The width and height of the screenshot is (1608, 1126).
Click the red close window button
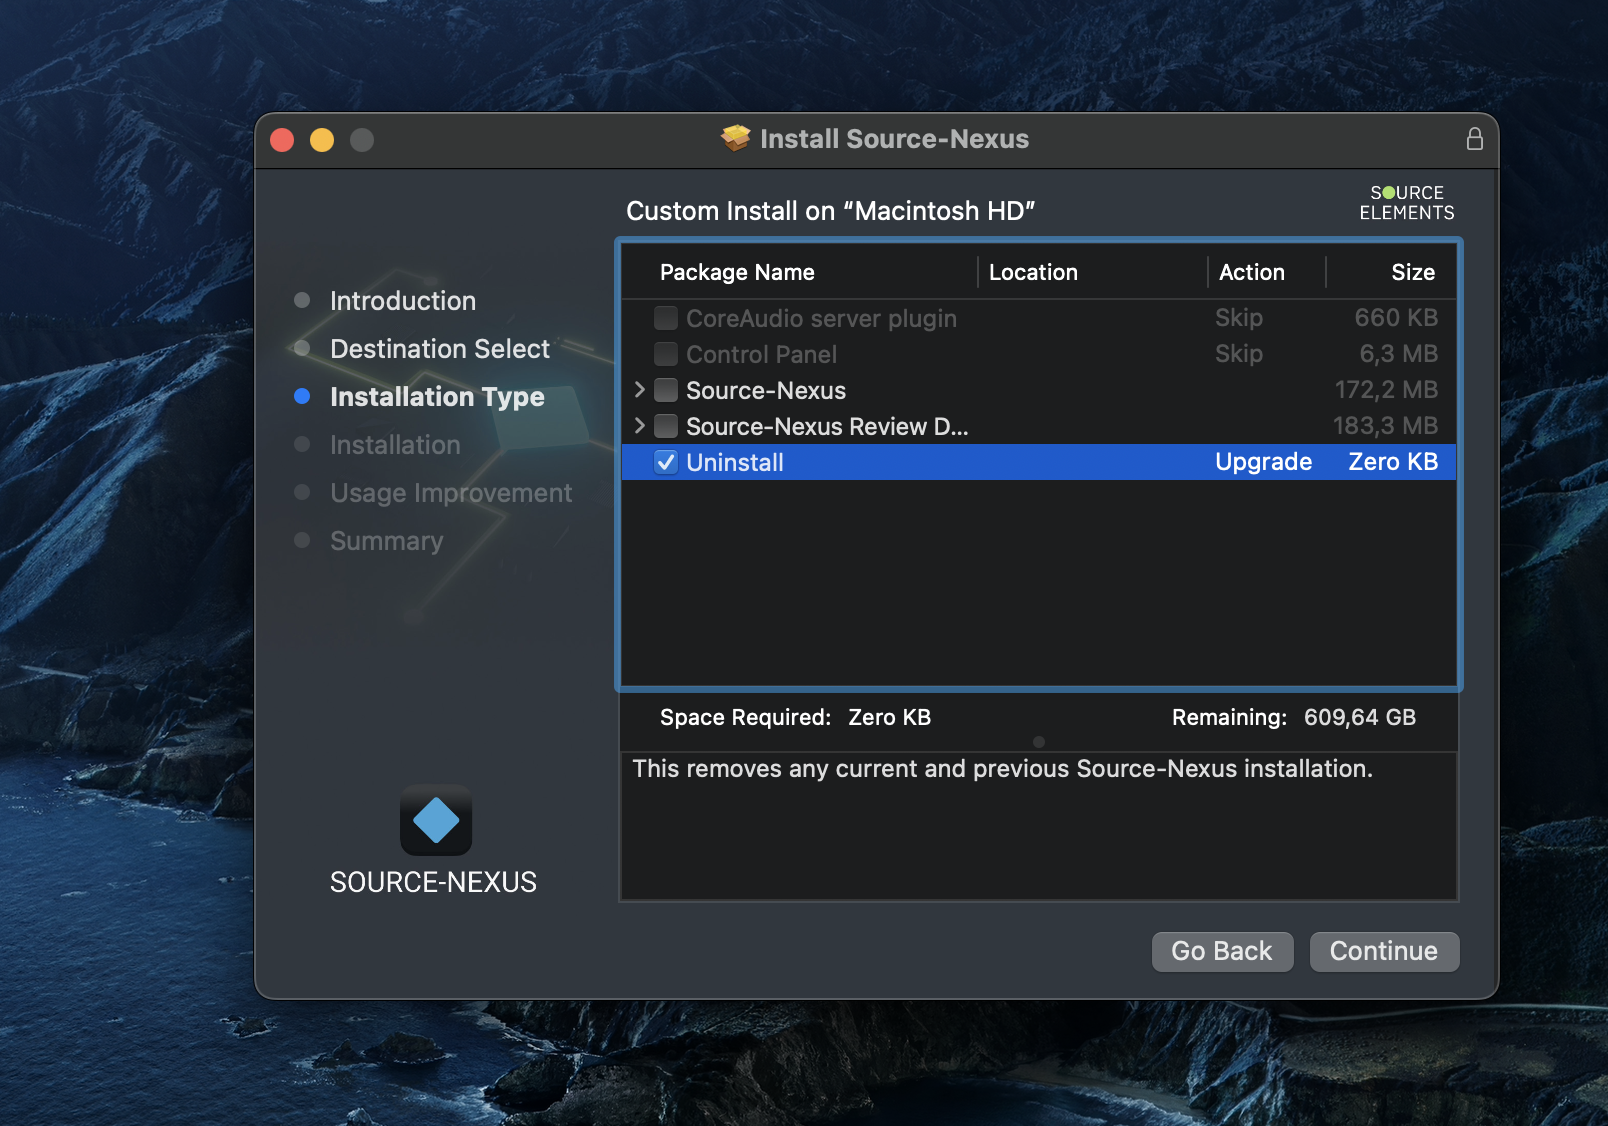click(x=282, y=140)
